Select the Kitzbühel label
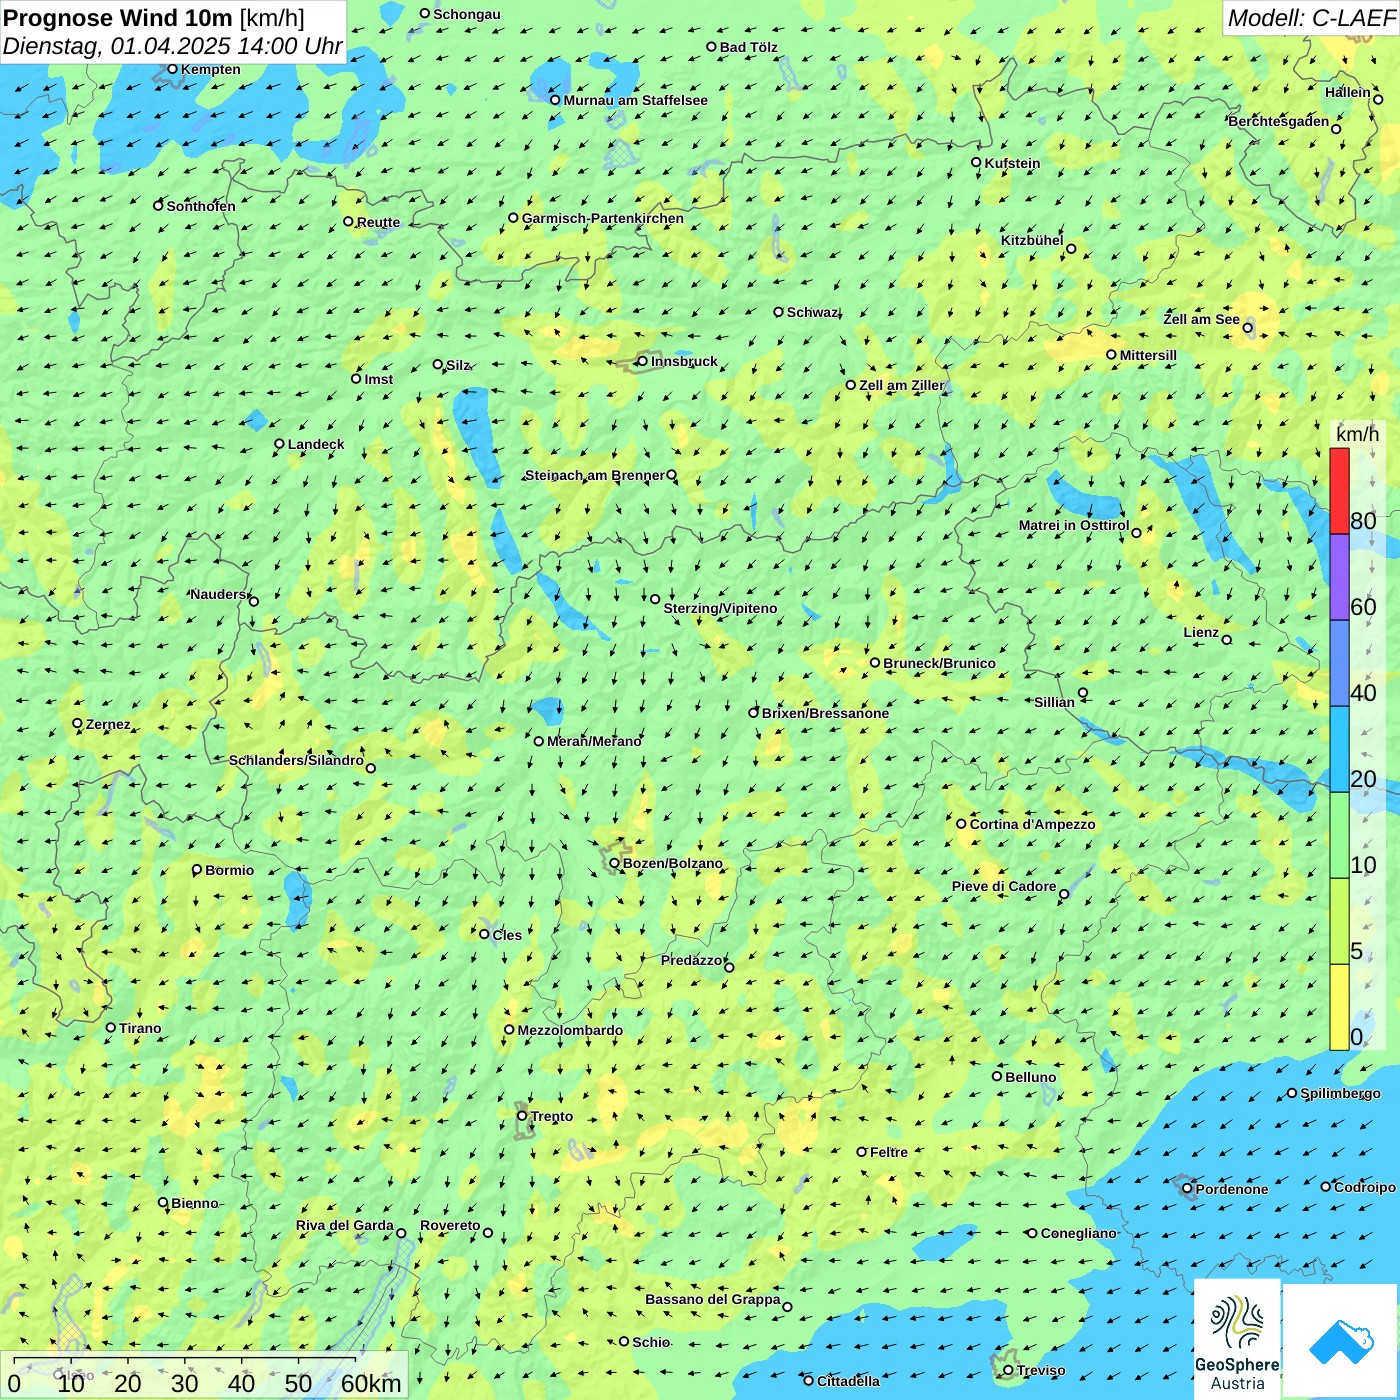Image resolution: width=1400 pixels, height=1400 pixels. click(1032, 240)
